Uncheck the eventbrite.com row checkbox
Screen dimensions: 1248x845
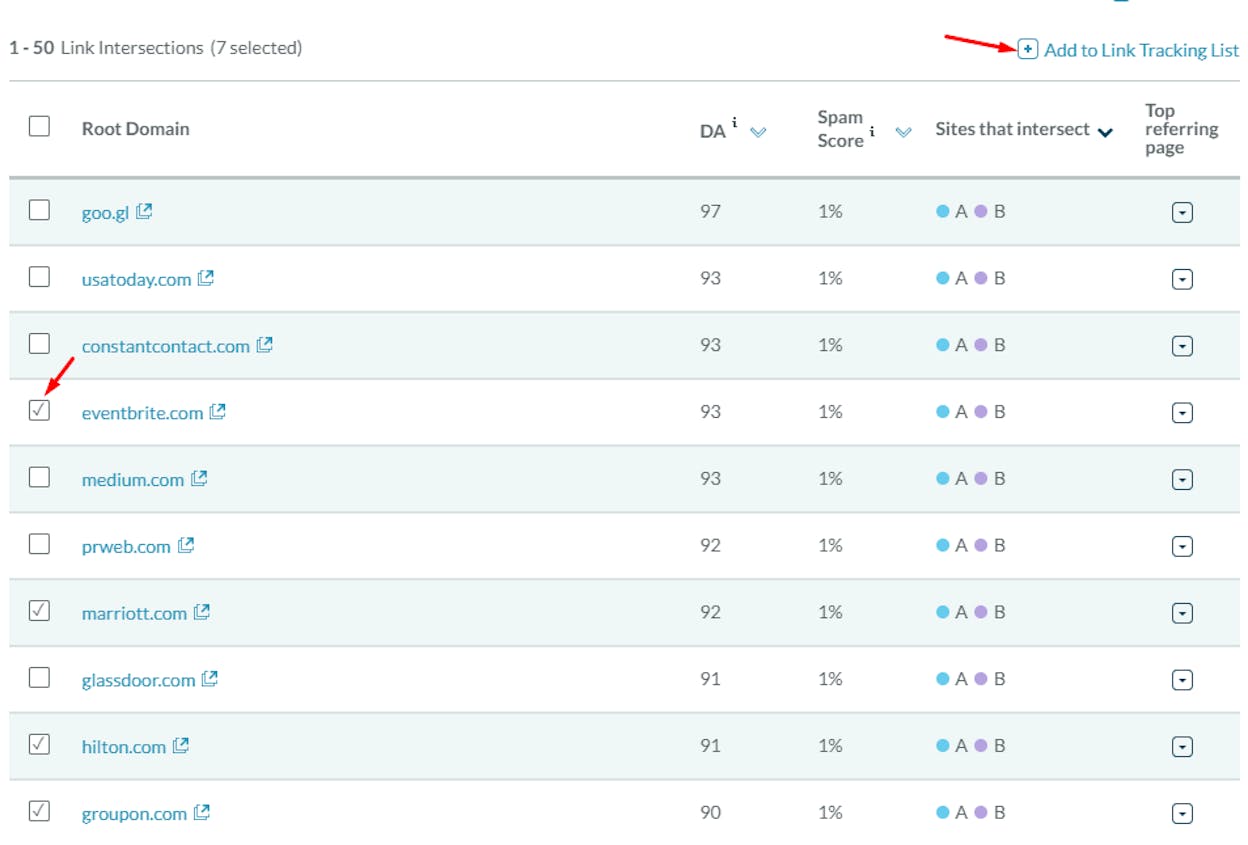39,410
